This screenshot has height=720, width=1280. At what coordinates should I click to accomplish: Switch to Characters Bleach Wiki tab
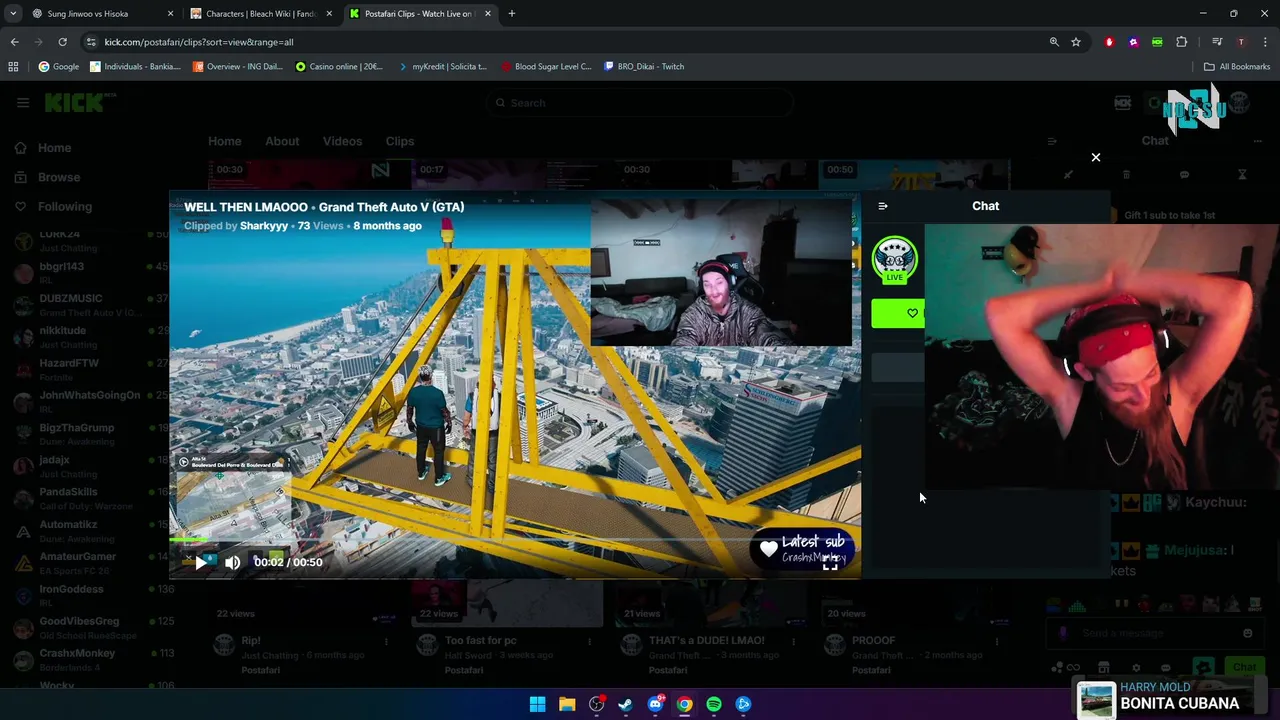coord(260,14)
